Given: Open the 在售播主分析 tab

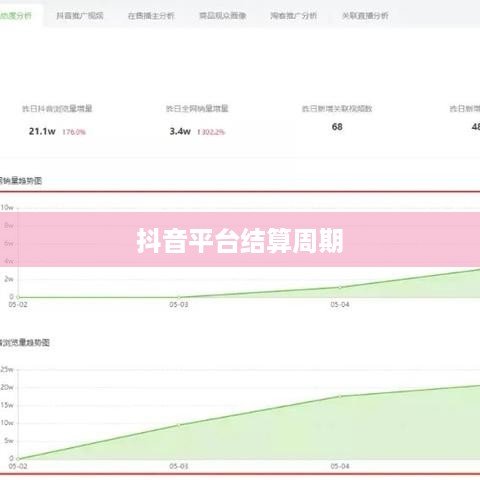Looking at the screenshot, I should click(x=151, y=15).
